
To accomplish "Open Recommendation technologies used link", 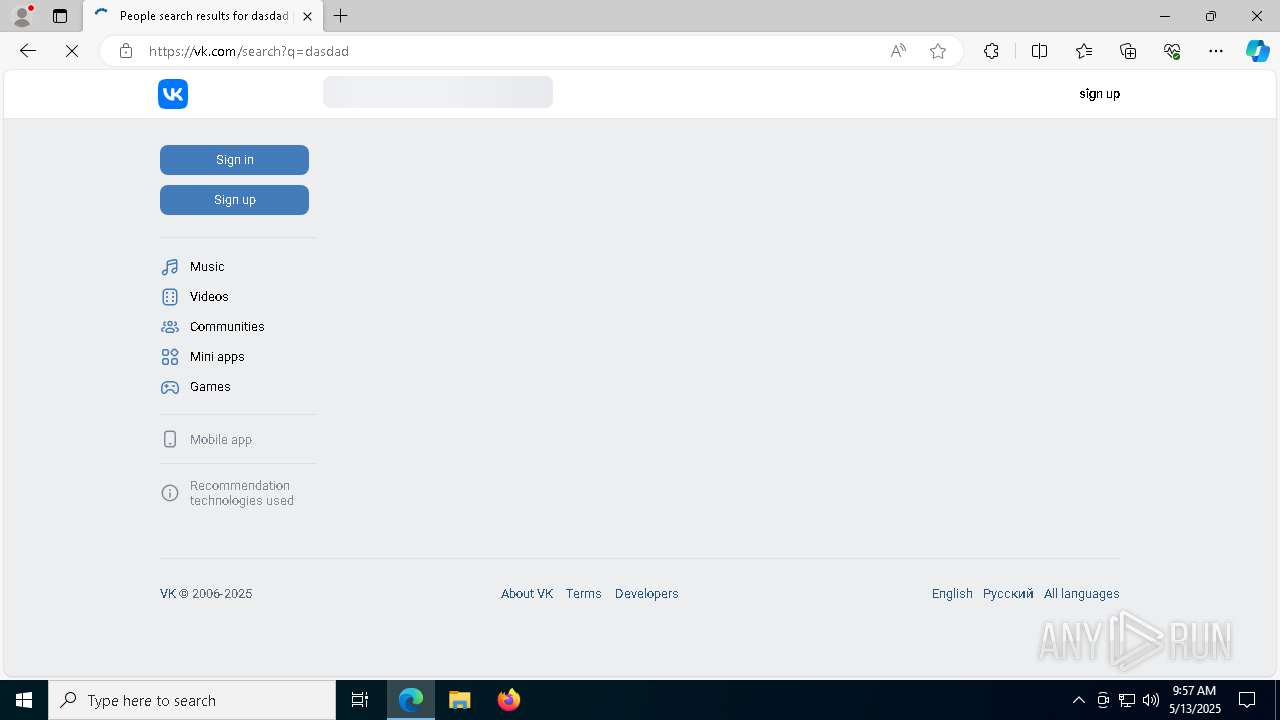I will [x=241, y=493].
